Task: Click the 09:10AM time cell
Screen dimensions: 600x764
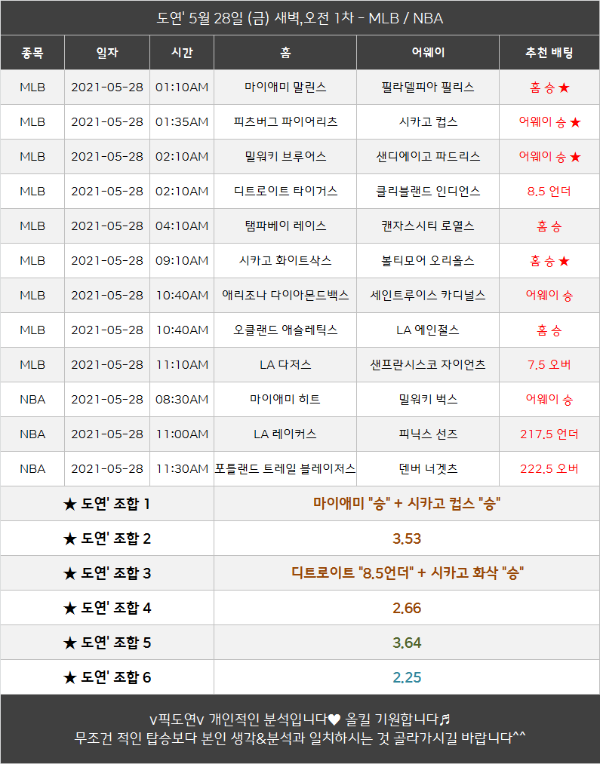Action: [x=182, y=261]
